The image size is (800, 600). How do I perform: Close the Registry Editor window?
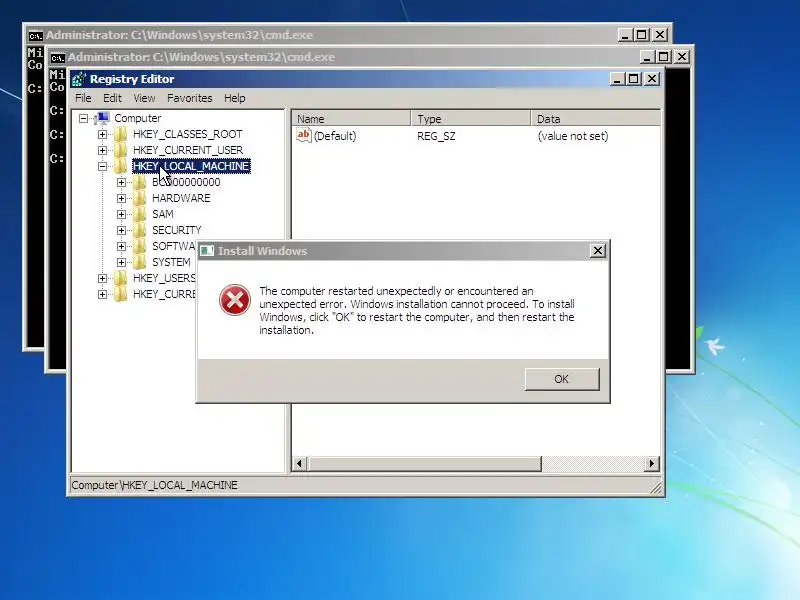click(652, 79)
